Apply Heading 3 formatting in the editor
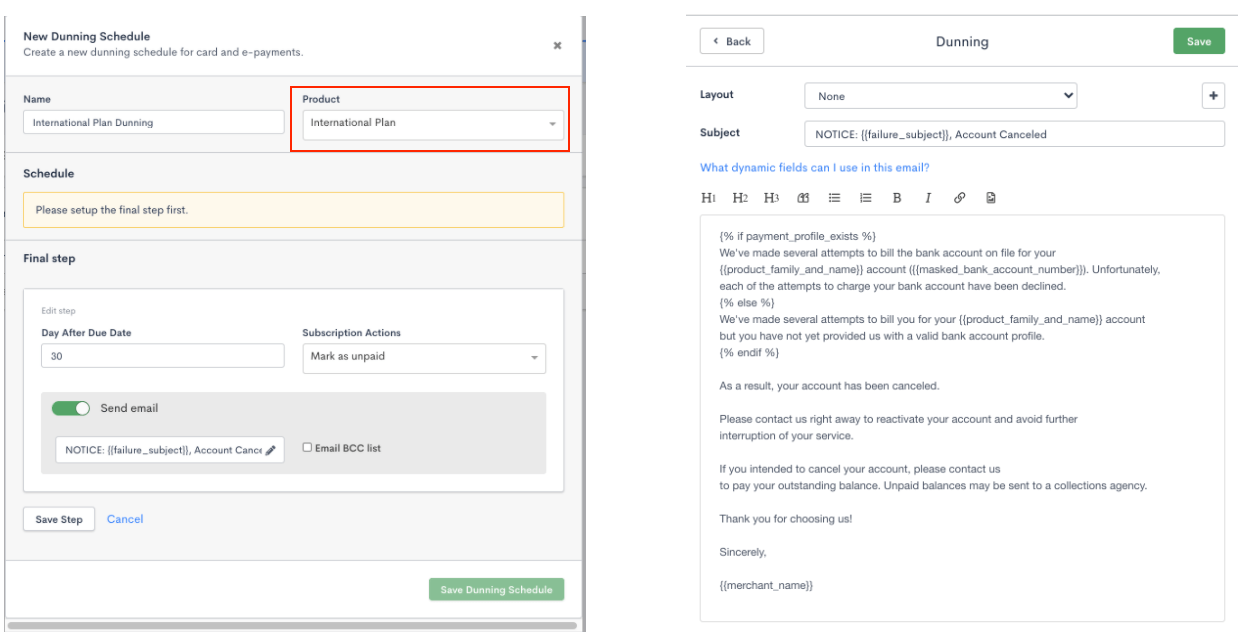The width and height of the screenshot is (1246, 638). [x=771, y=198]
